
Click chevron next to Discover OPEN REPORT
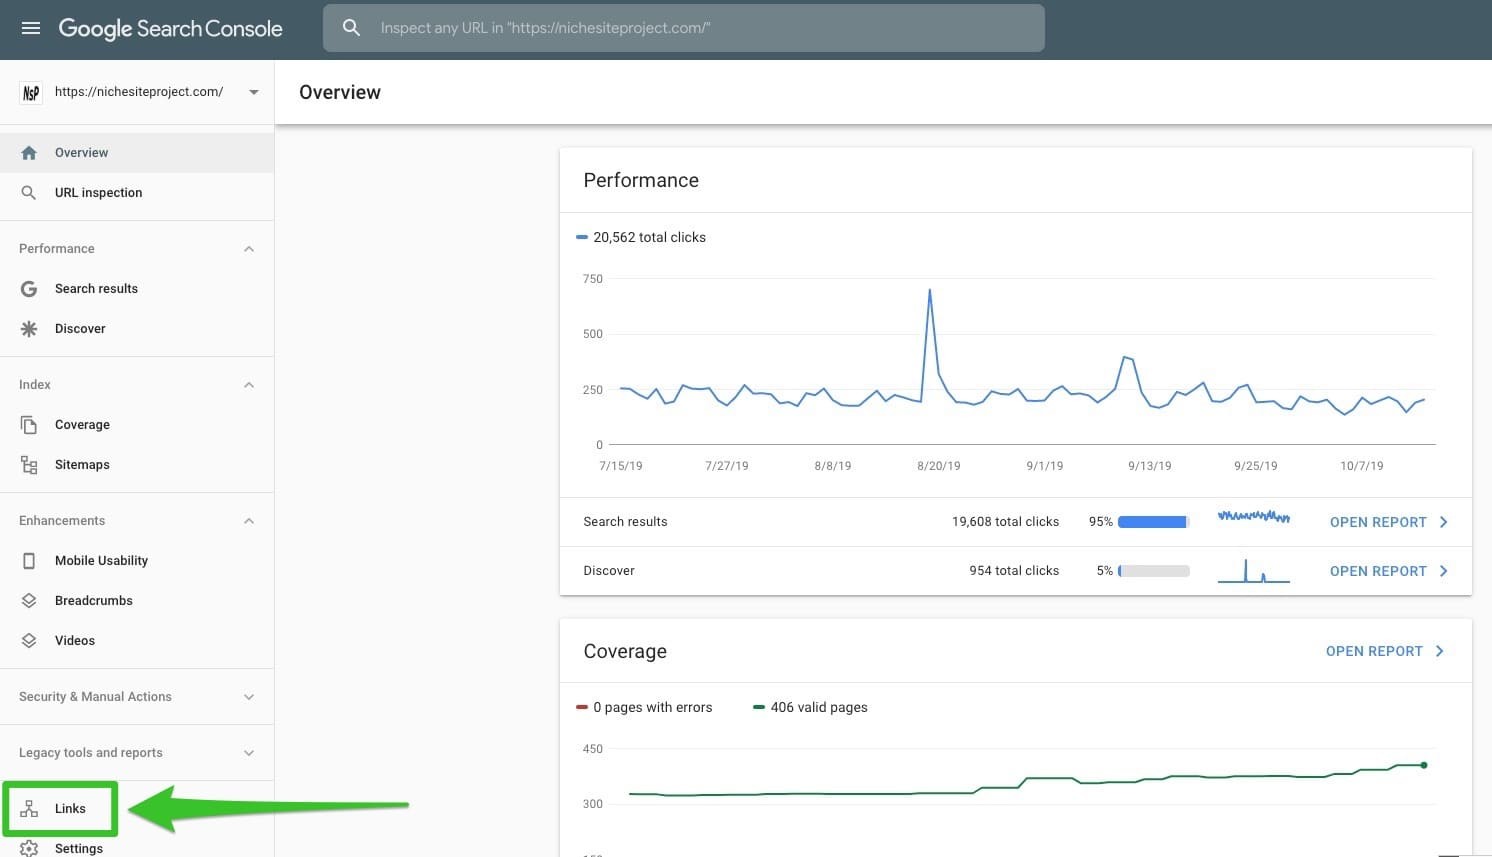pyautogui.click(x=1443, y=571)
